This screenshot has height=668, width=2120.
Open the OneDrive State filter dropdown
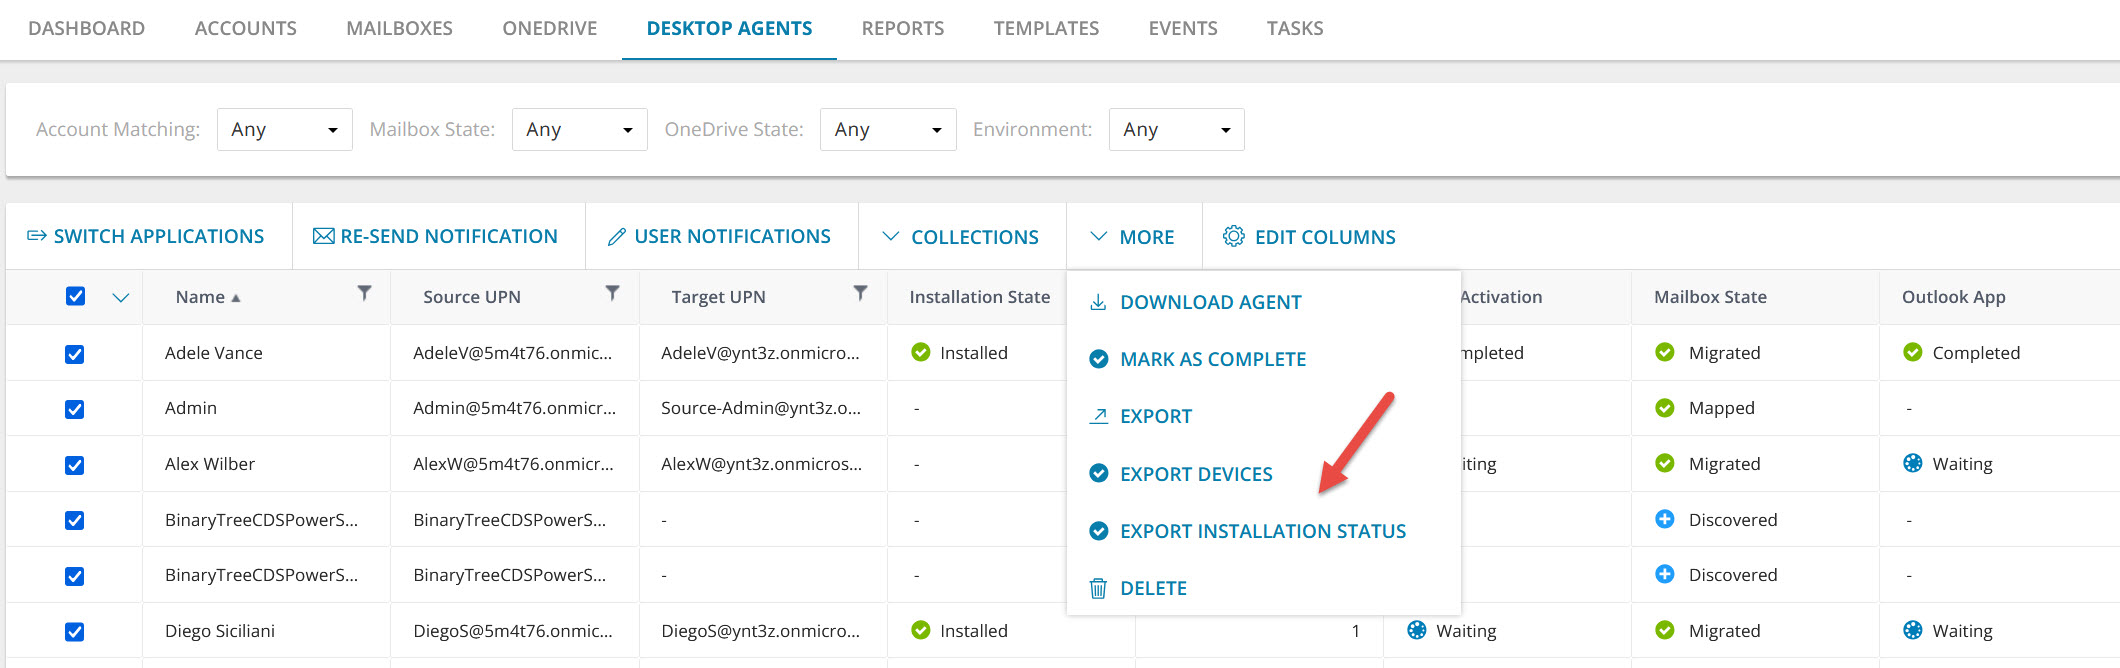click(888, 129)
